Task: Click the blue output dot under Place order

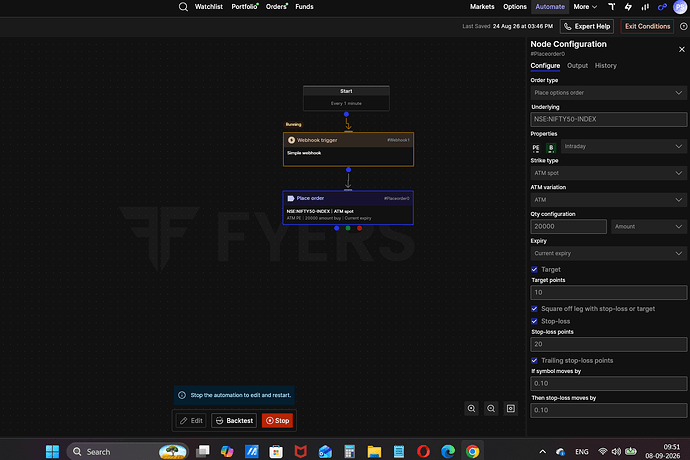Action: coord(337,228)
